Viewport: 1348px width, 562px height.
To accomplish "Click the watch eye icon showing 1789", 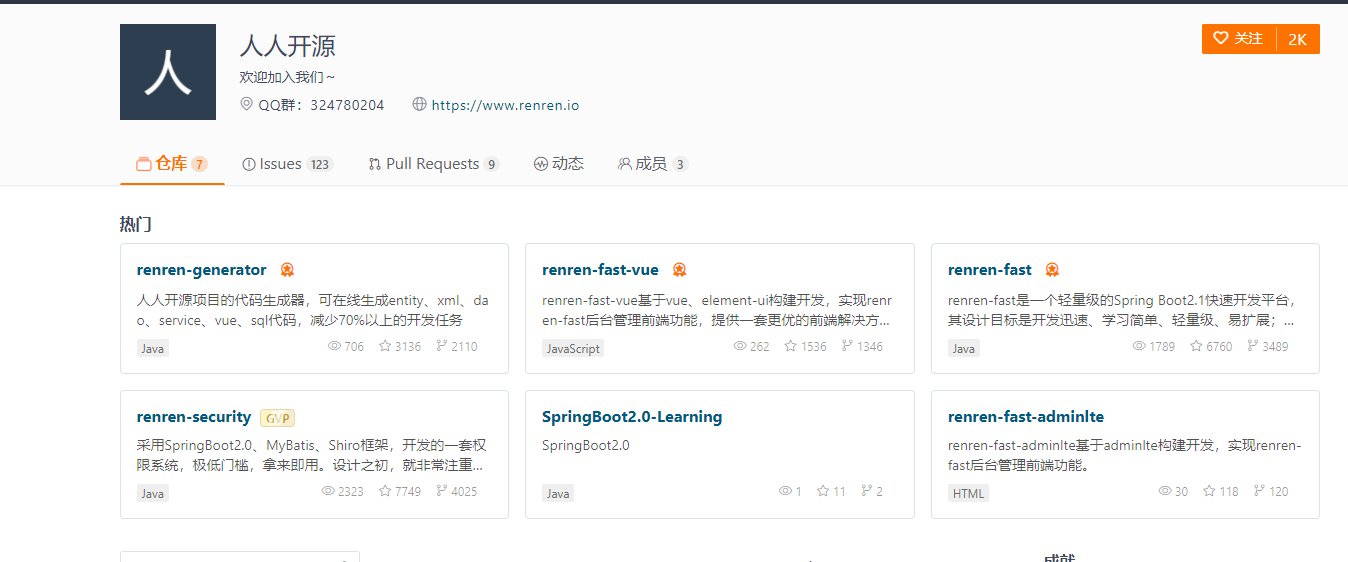I will click(x=1139, y=346).
